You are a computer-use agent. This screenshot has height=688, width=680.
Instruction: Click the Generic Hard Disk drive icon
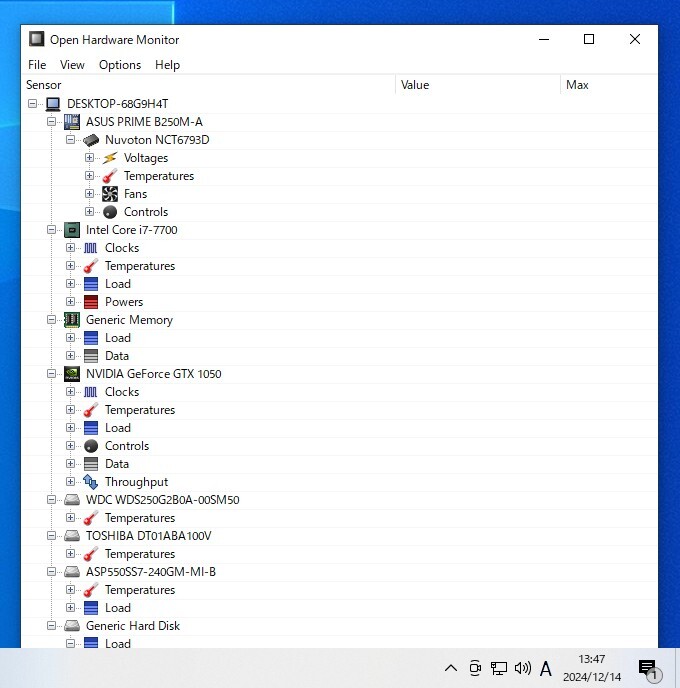coord(72,626)
